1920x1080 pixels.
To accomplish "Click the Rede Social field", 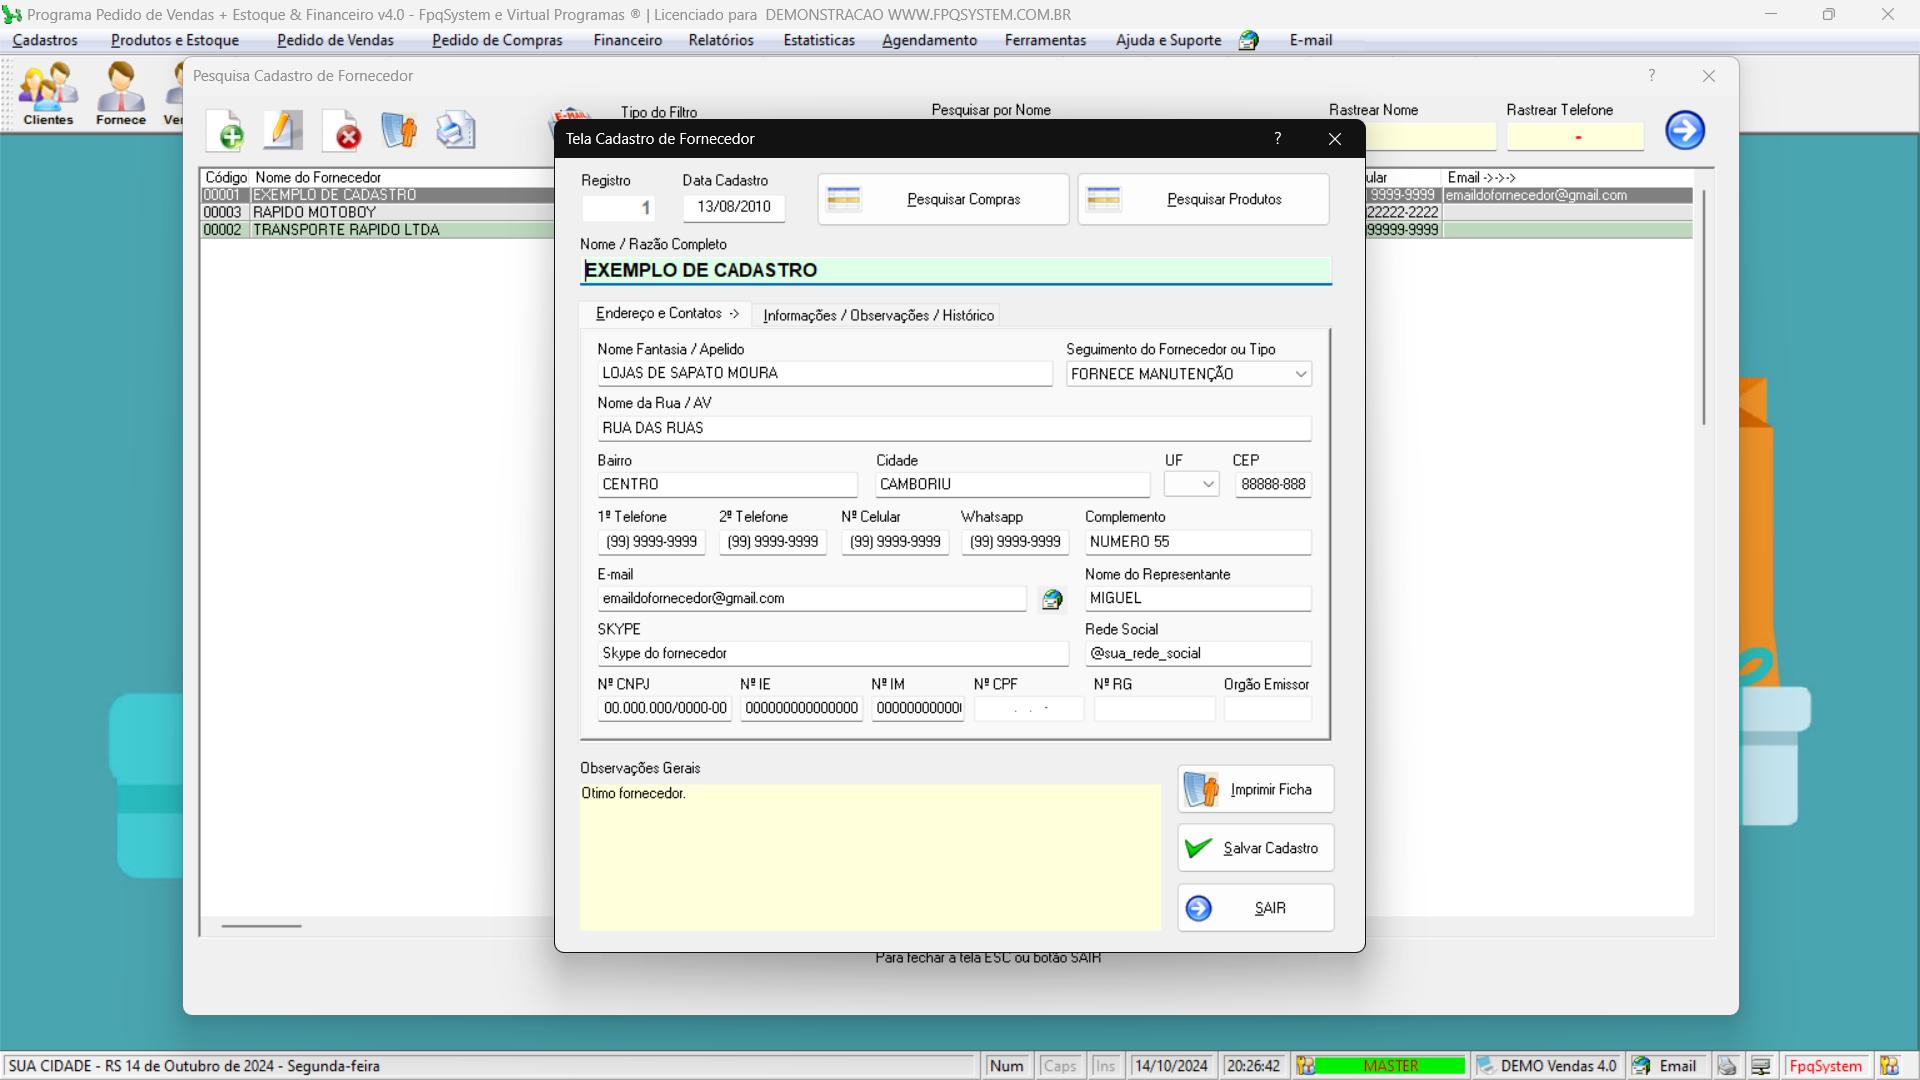I will point(1198,654).
